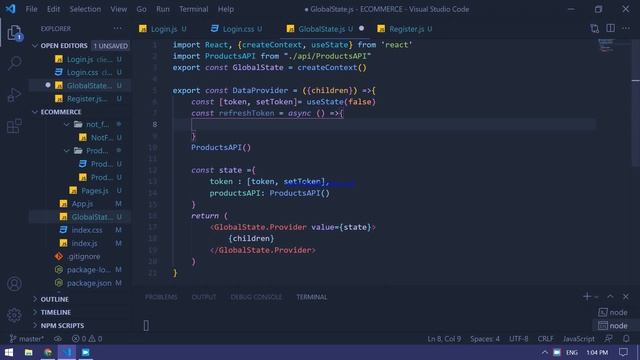Open the Help menu
The image size is (640, 360).
[225, 9]
